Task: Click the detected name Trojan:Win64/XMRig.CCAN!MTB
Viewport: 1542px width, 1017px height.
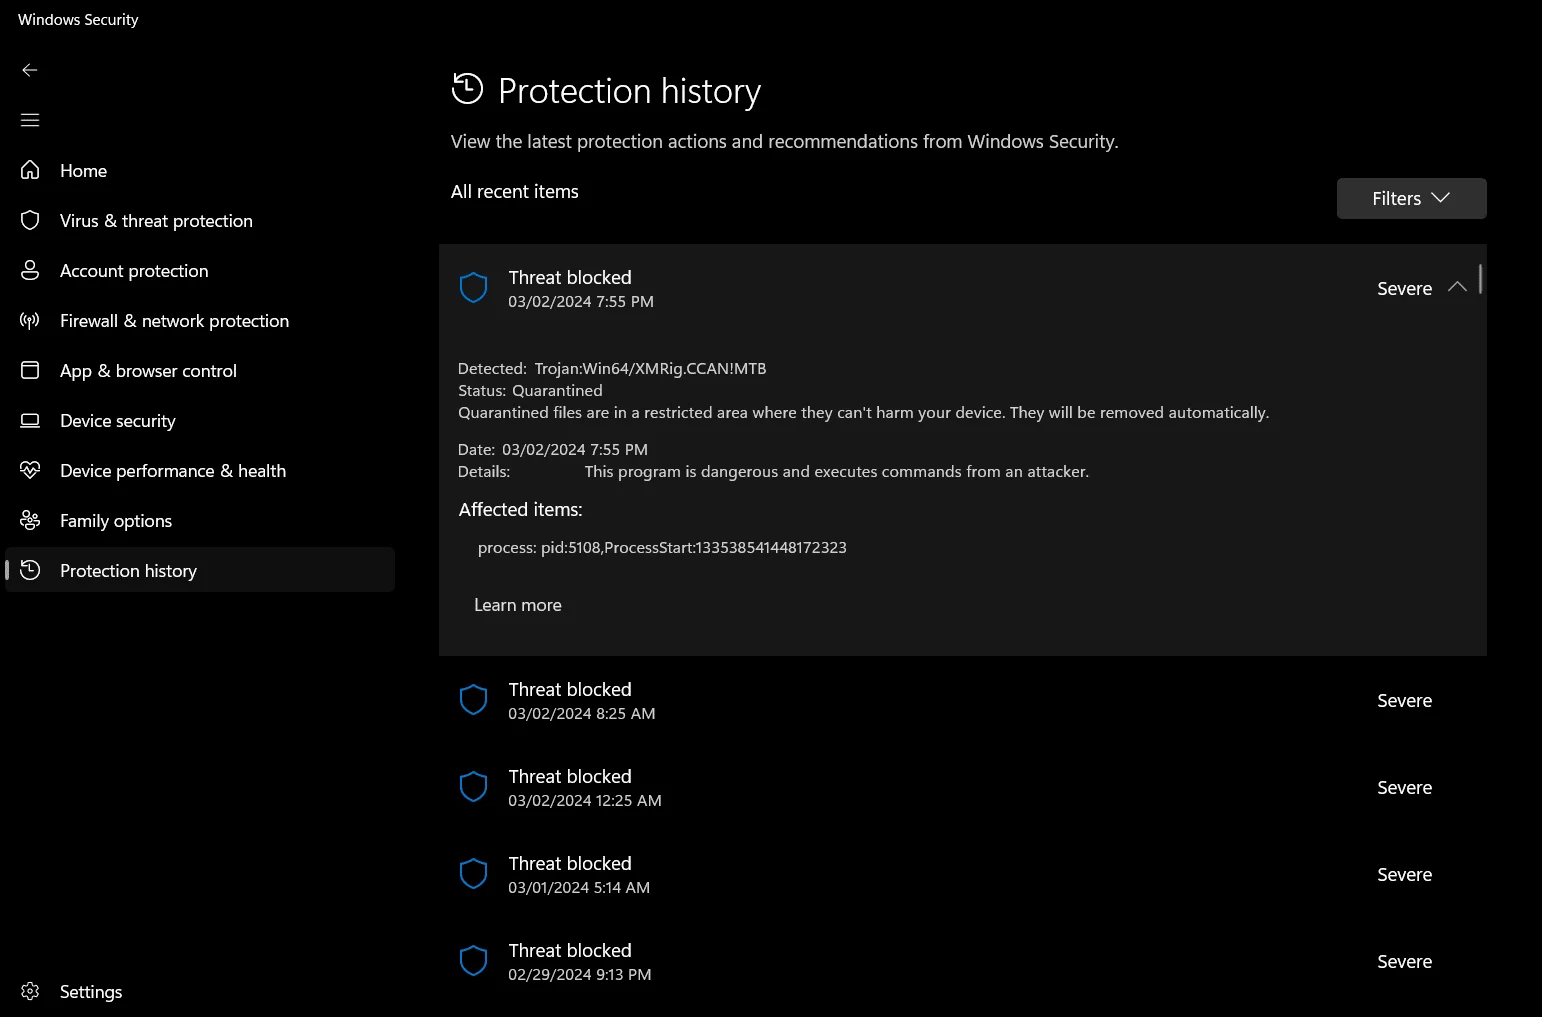Action: tap(650, 368)
